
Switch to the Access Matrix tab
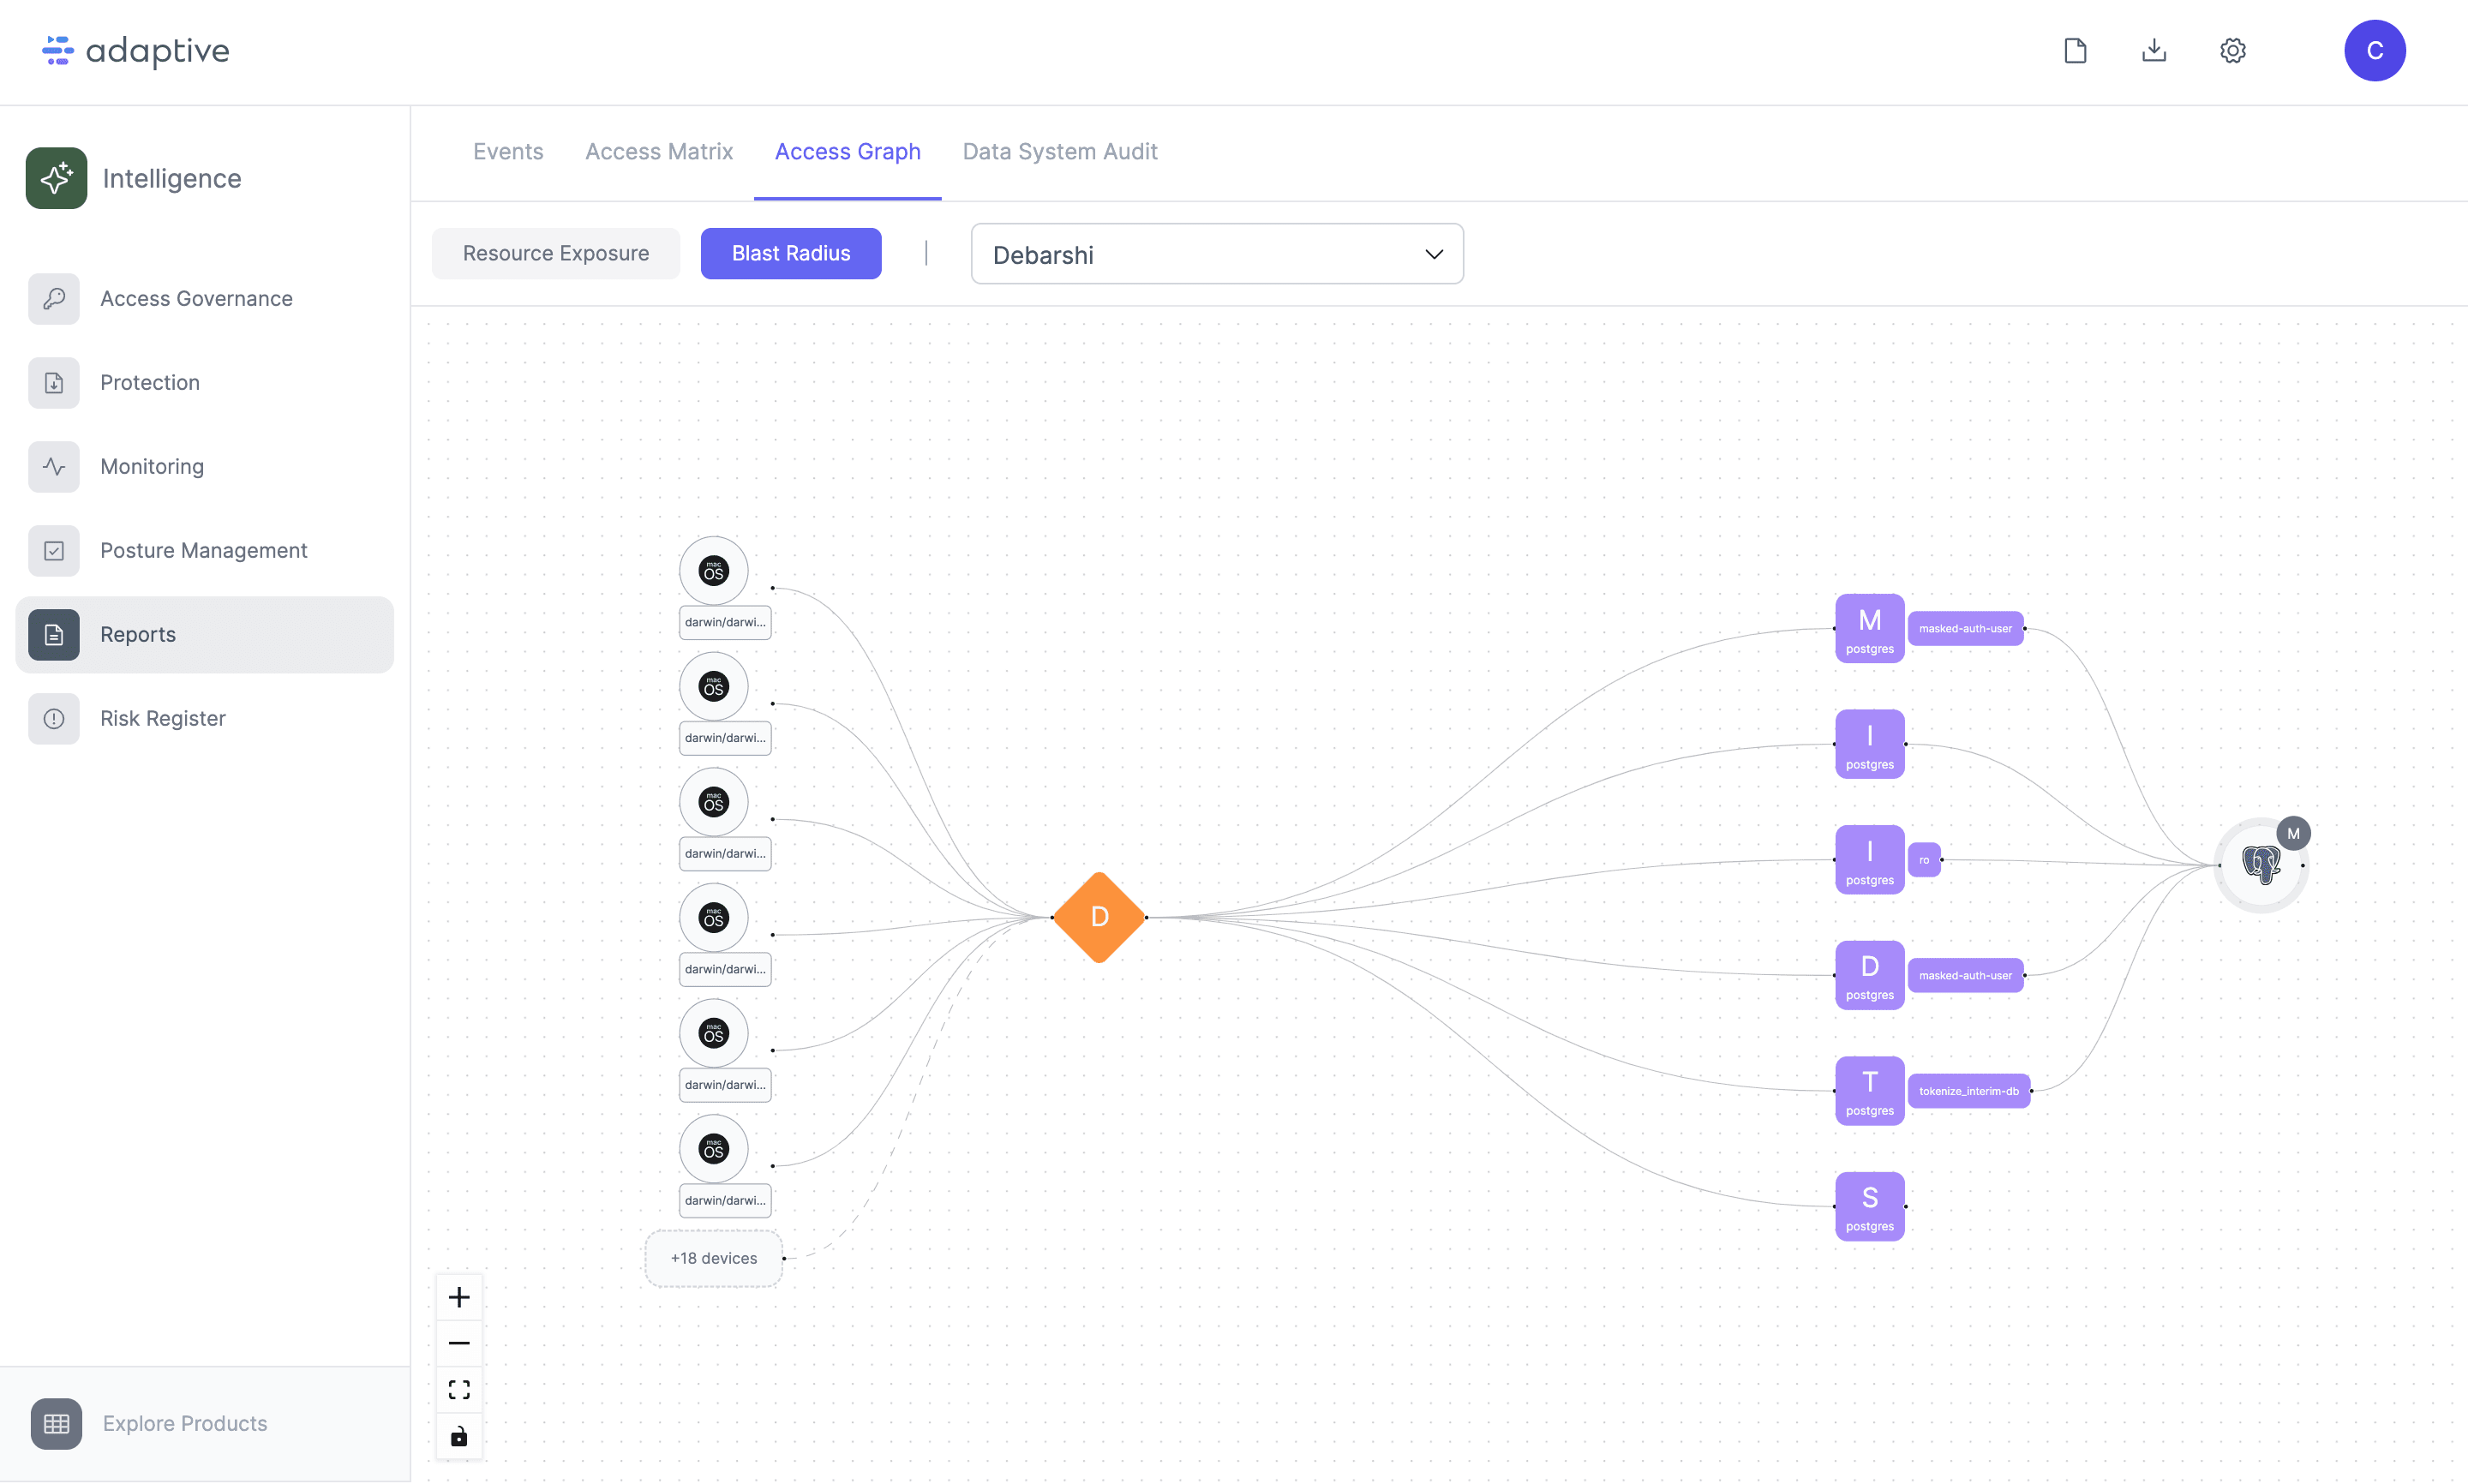click(659, 152)
